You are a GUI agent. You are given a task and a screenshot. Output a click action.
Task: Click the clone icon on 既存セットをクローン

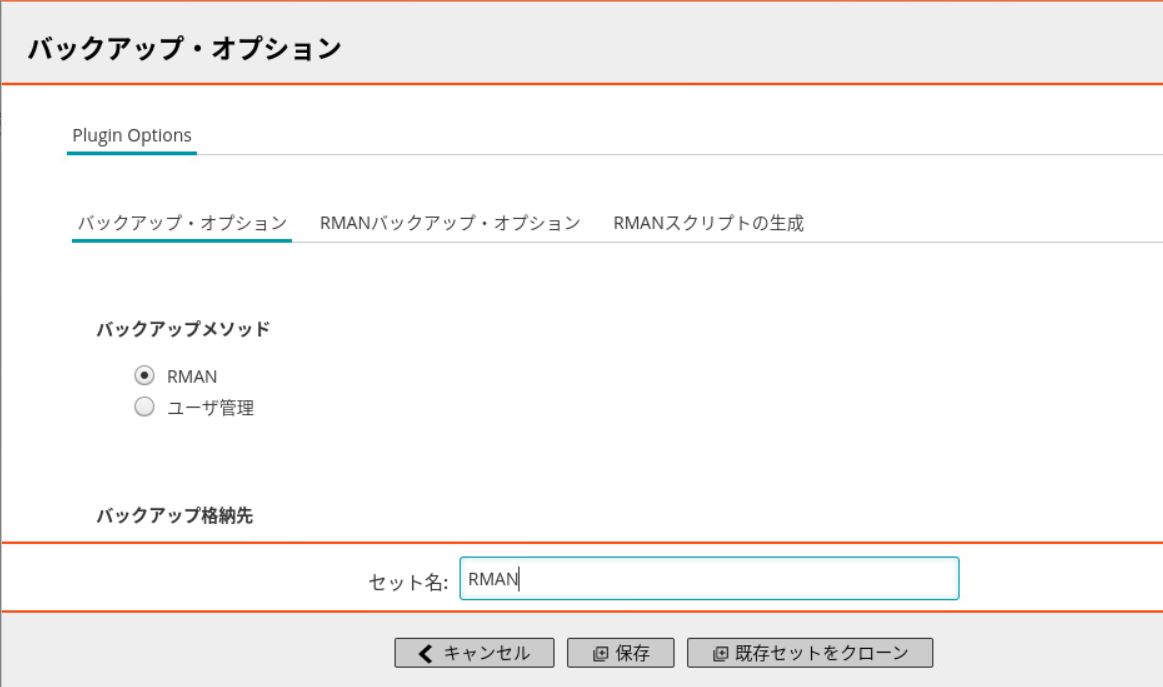pyautogui.click(x=720, y=654)
